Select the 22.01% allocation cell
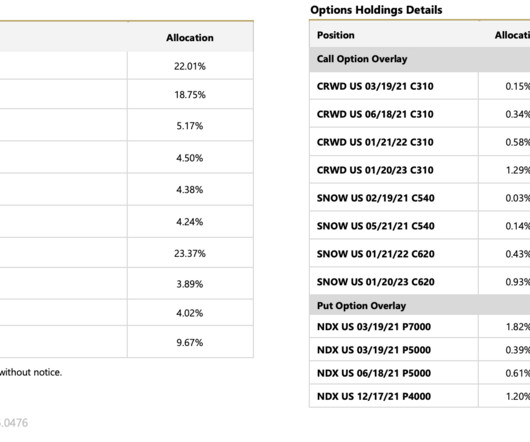530x442 pixels. tap(190, 66)
